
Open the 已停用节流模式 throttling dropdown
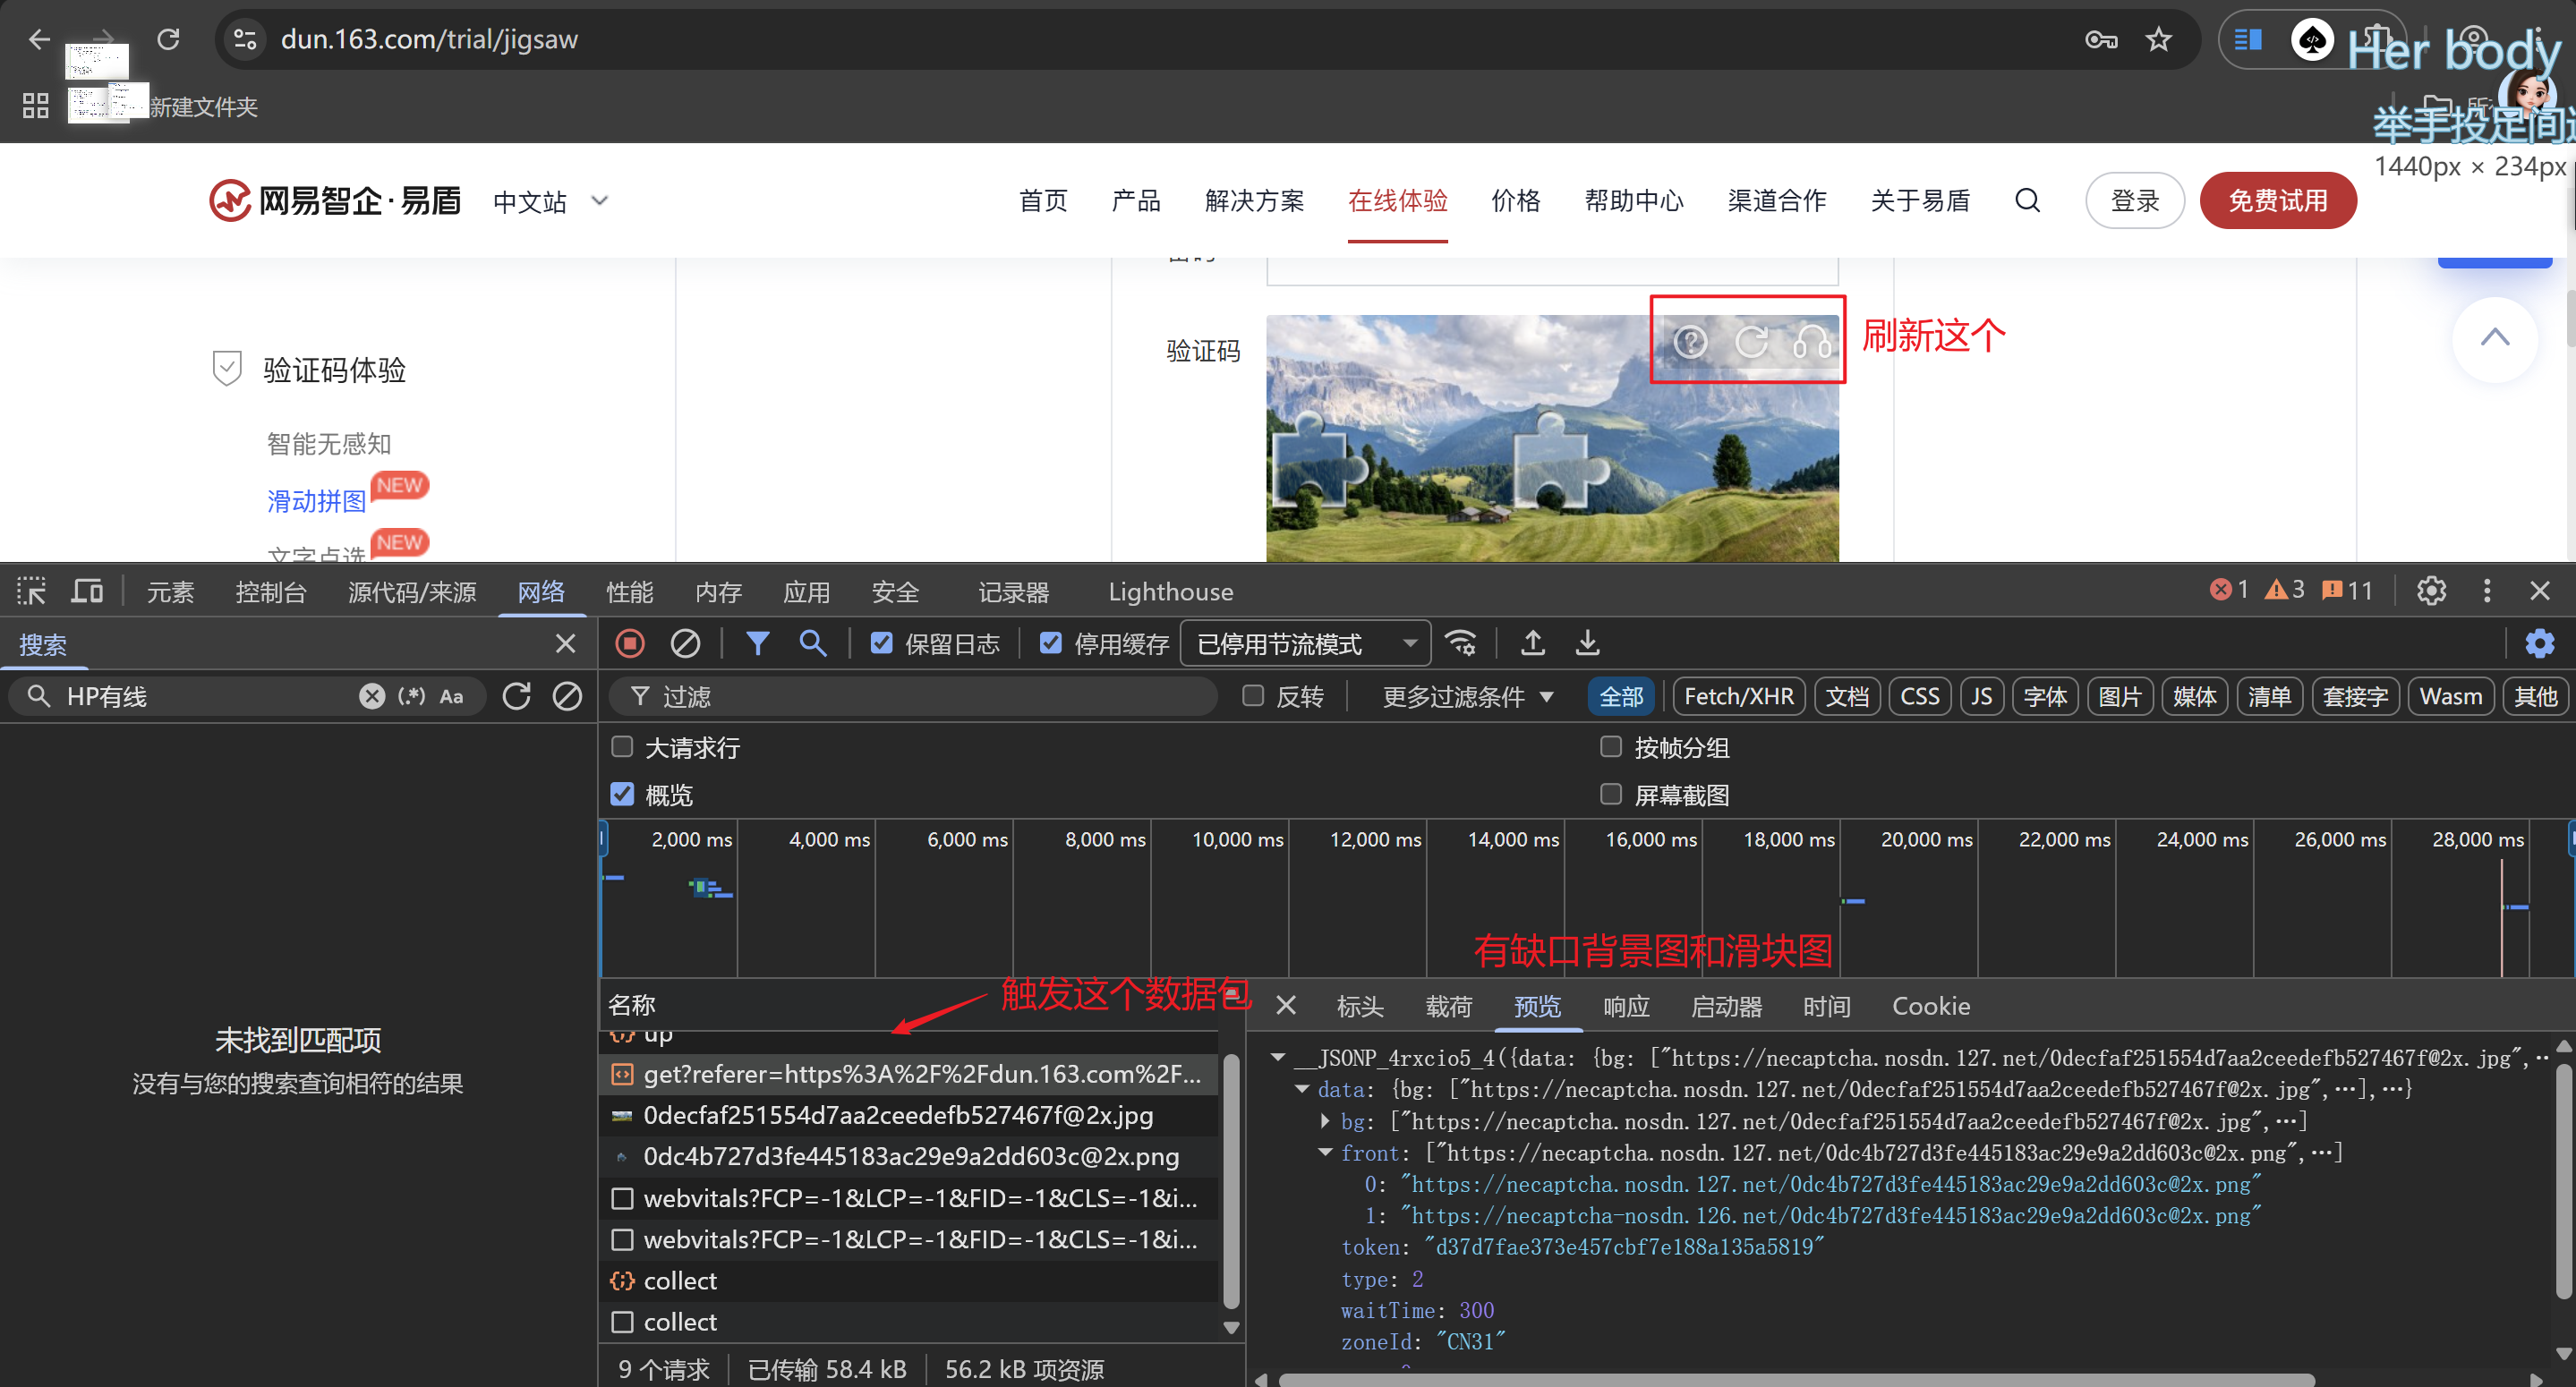1306,643
